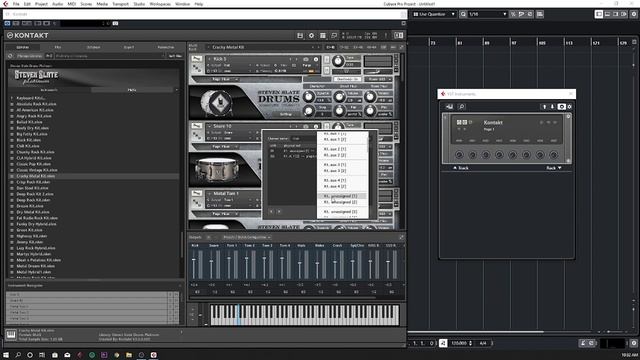Select Kt. aux 4 [1] from output list
Screen dimensions: 640x360
335,180
